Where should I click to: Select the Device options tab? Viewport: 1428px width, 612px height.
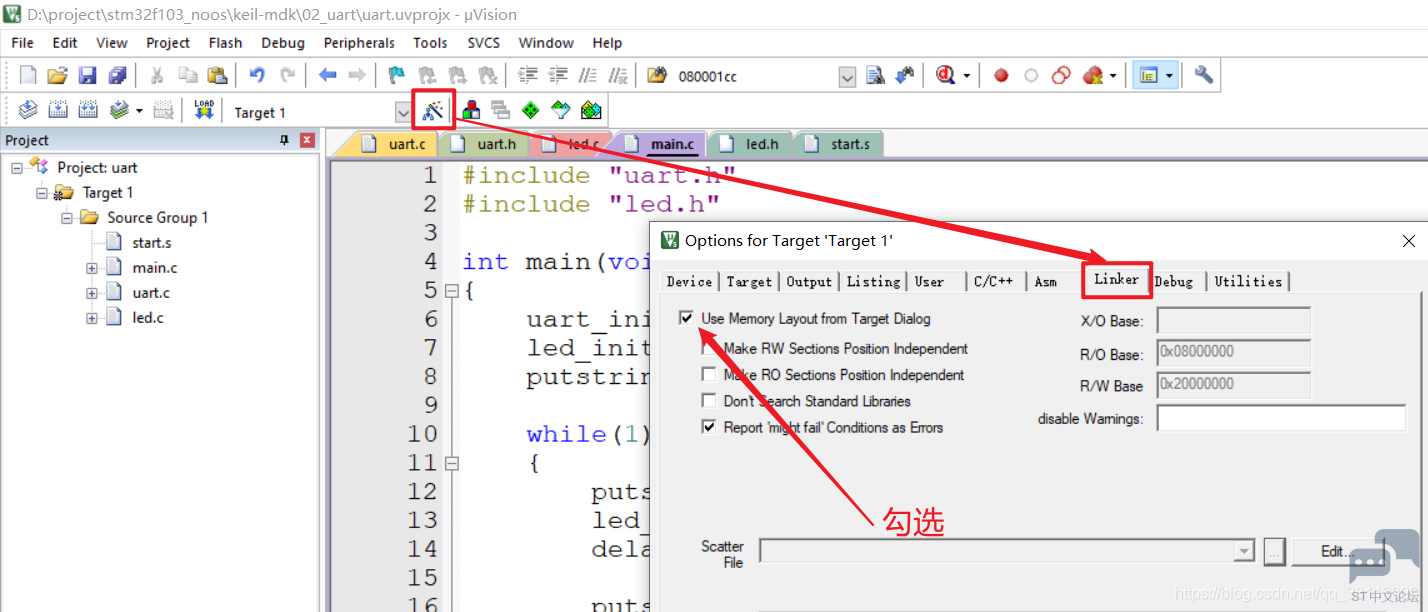pos(690,281)
